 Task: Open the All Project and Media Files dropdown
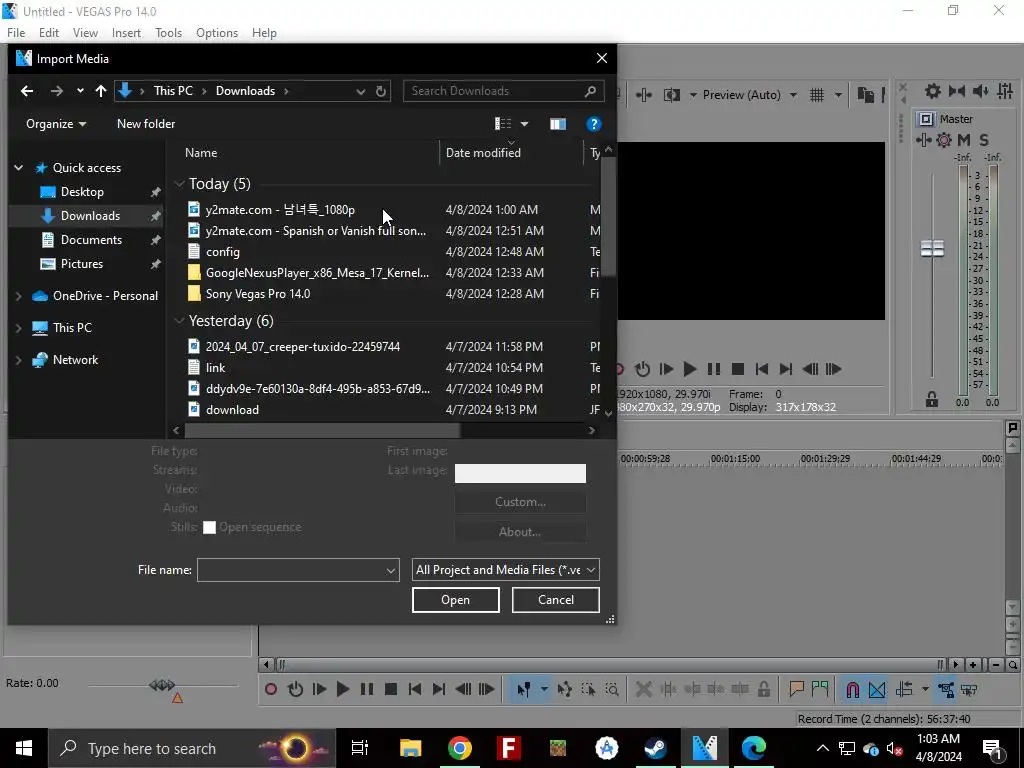505,570
